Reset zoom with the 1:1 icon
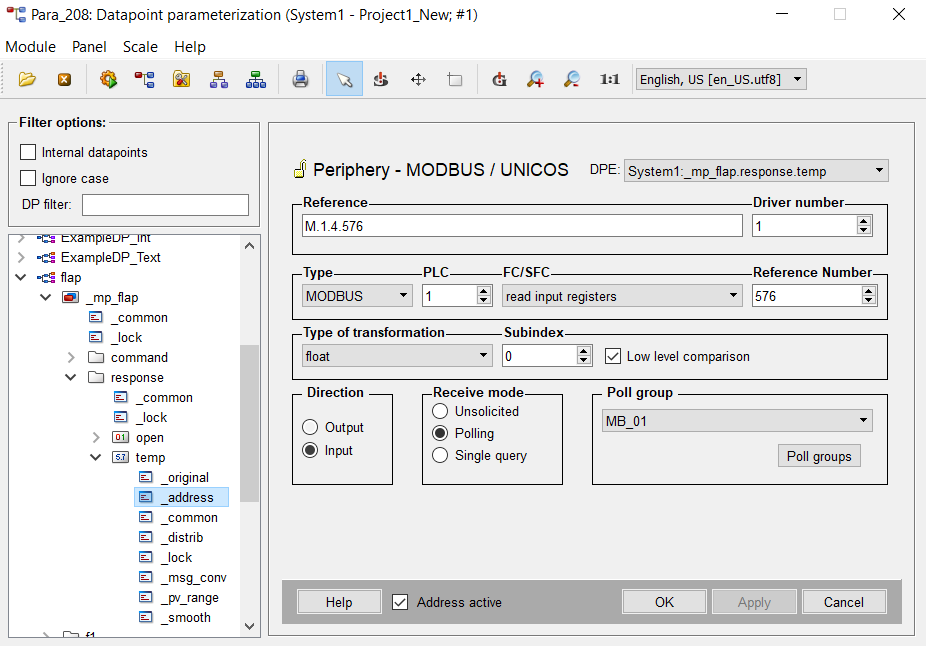This screenshot has height=646, width=926. [609, 79]
